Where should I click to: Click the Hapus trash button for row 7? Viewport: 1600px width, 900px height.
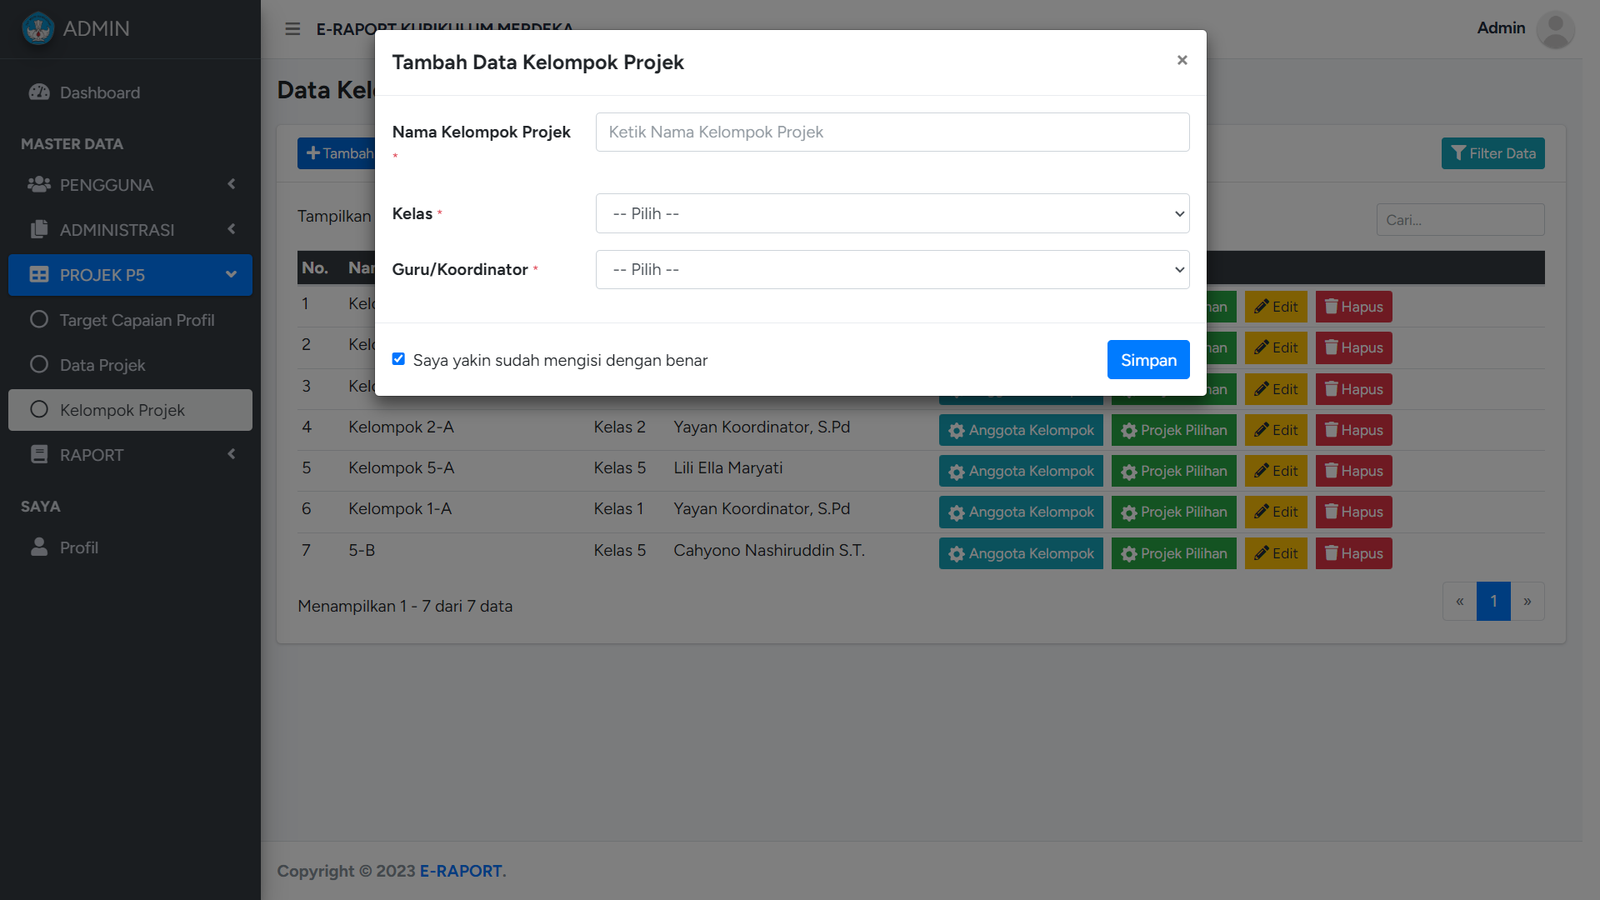[x=1353, y=553]
